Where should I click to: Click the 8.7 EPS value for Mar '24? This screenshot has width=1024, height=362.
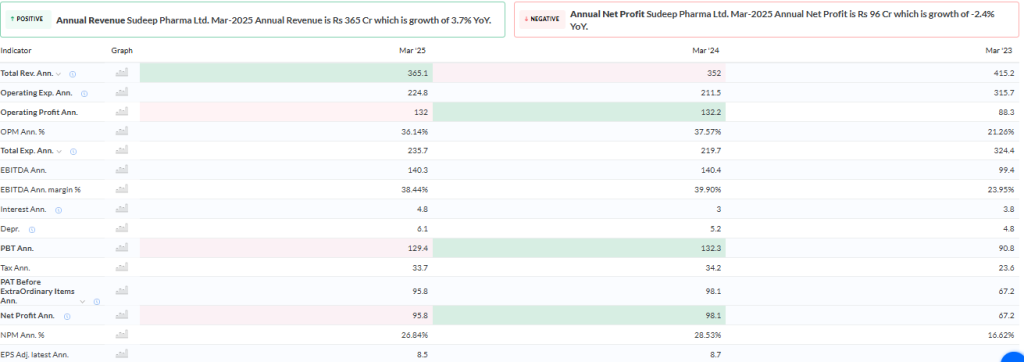[715, 355]
